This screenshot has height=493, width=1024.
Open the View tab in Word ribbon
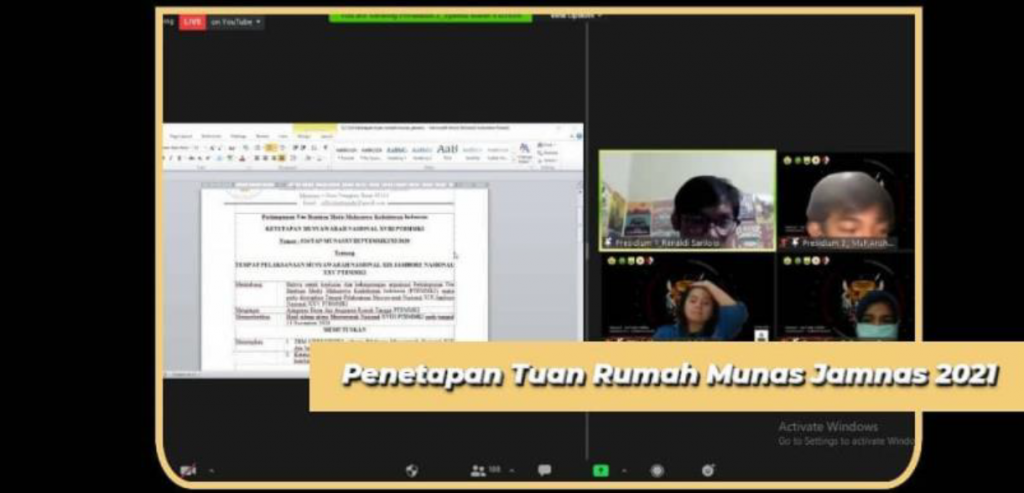coord(283,136)
